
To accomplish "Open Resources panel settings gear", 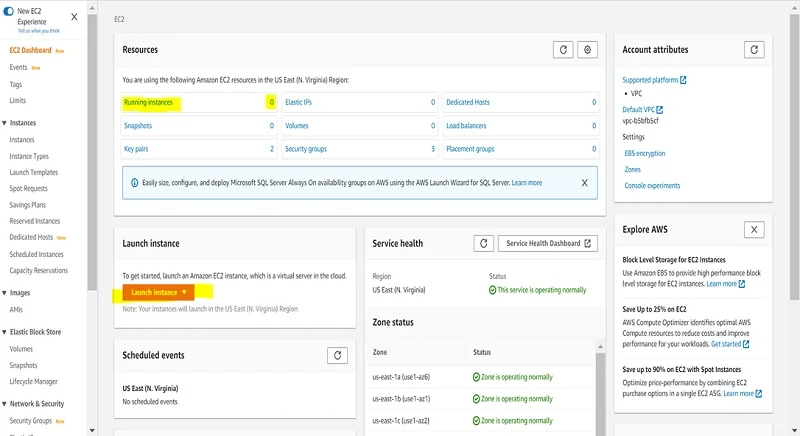I will tap(587, 50).
